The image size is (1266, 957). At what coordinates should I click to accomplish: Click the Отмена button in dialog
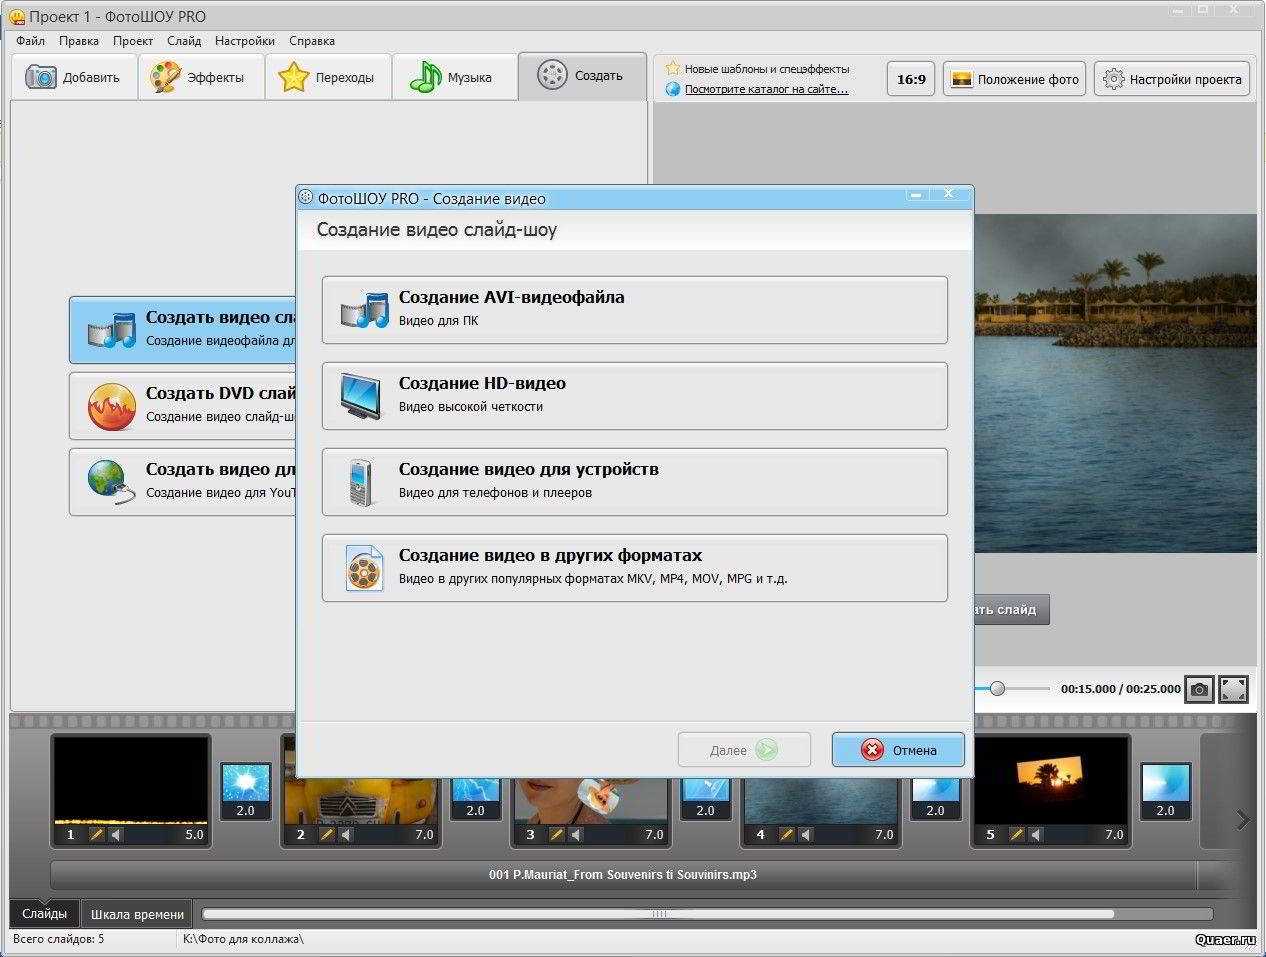898,750
